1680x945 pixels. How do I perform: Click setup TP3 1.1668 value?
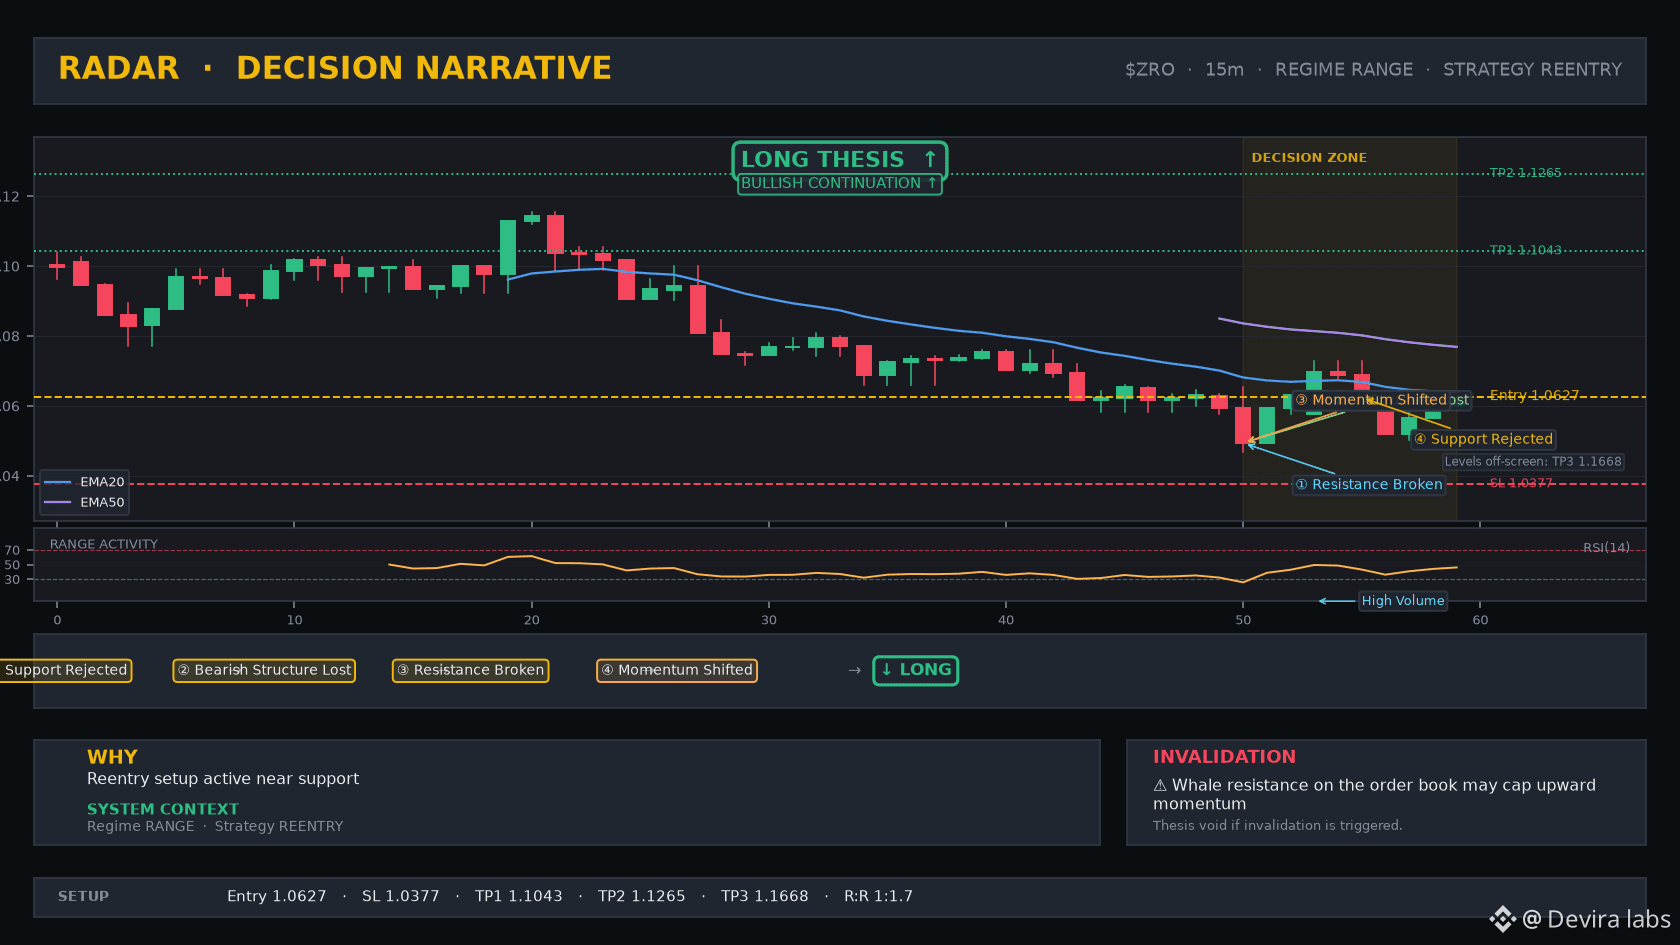[x=765, y=896]
